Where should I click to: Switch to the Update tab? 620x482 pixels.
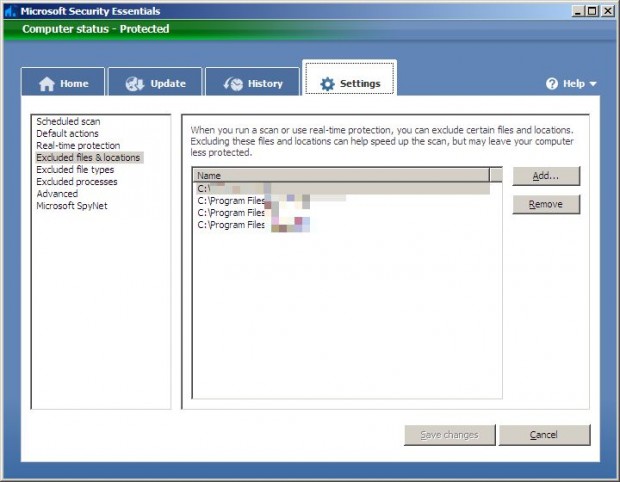pyautogui.click(x=155, y=82)
